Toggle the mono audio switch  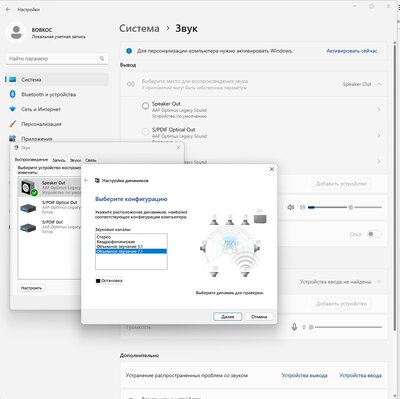374,234
